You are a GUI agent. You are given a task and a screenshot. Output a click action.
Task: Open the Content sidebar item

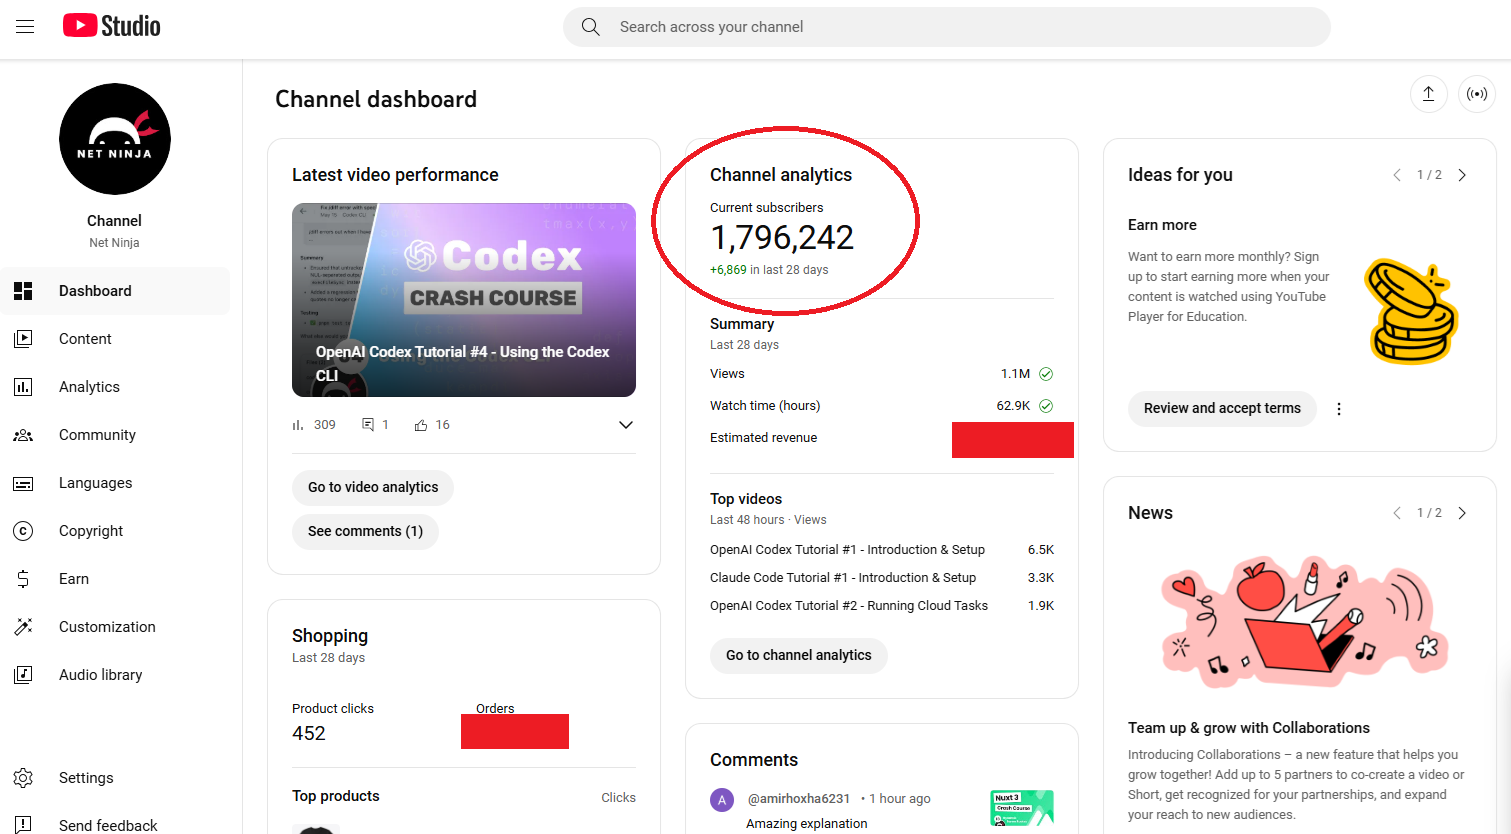pos(85,339)
